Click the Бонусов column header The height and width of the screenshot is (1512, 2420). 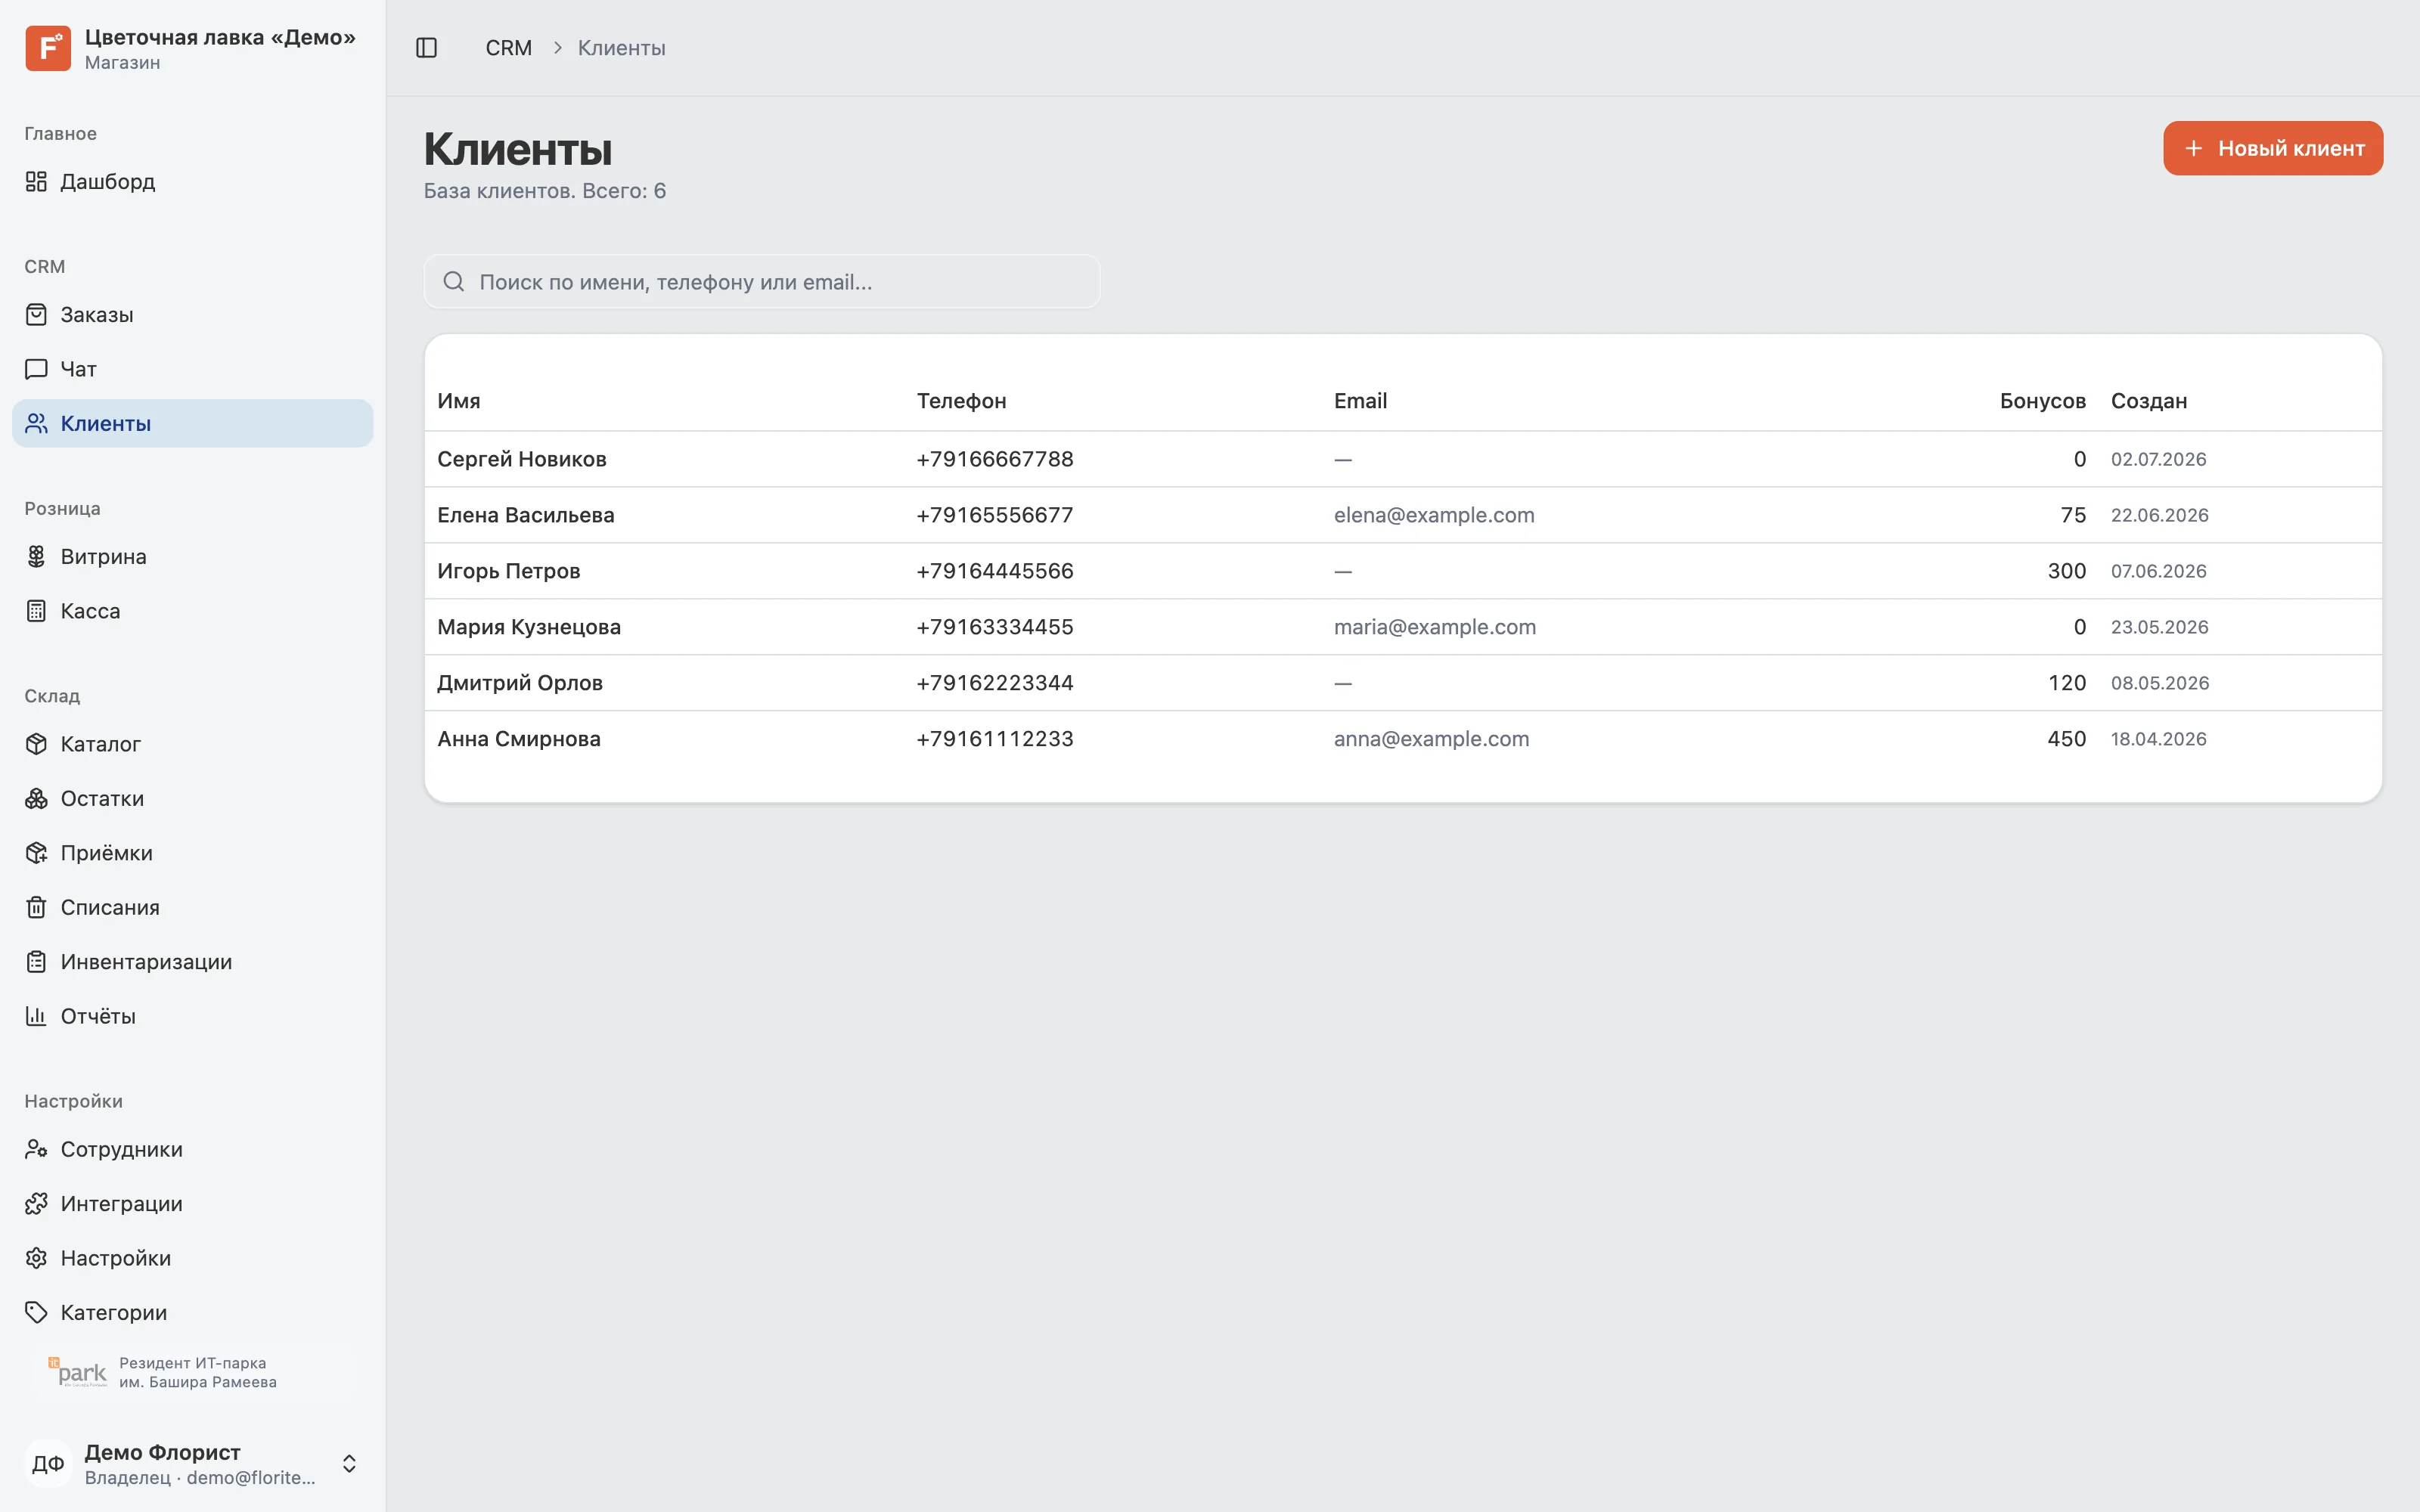[x=2042, y=401]
